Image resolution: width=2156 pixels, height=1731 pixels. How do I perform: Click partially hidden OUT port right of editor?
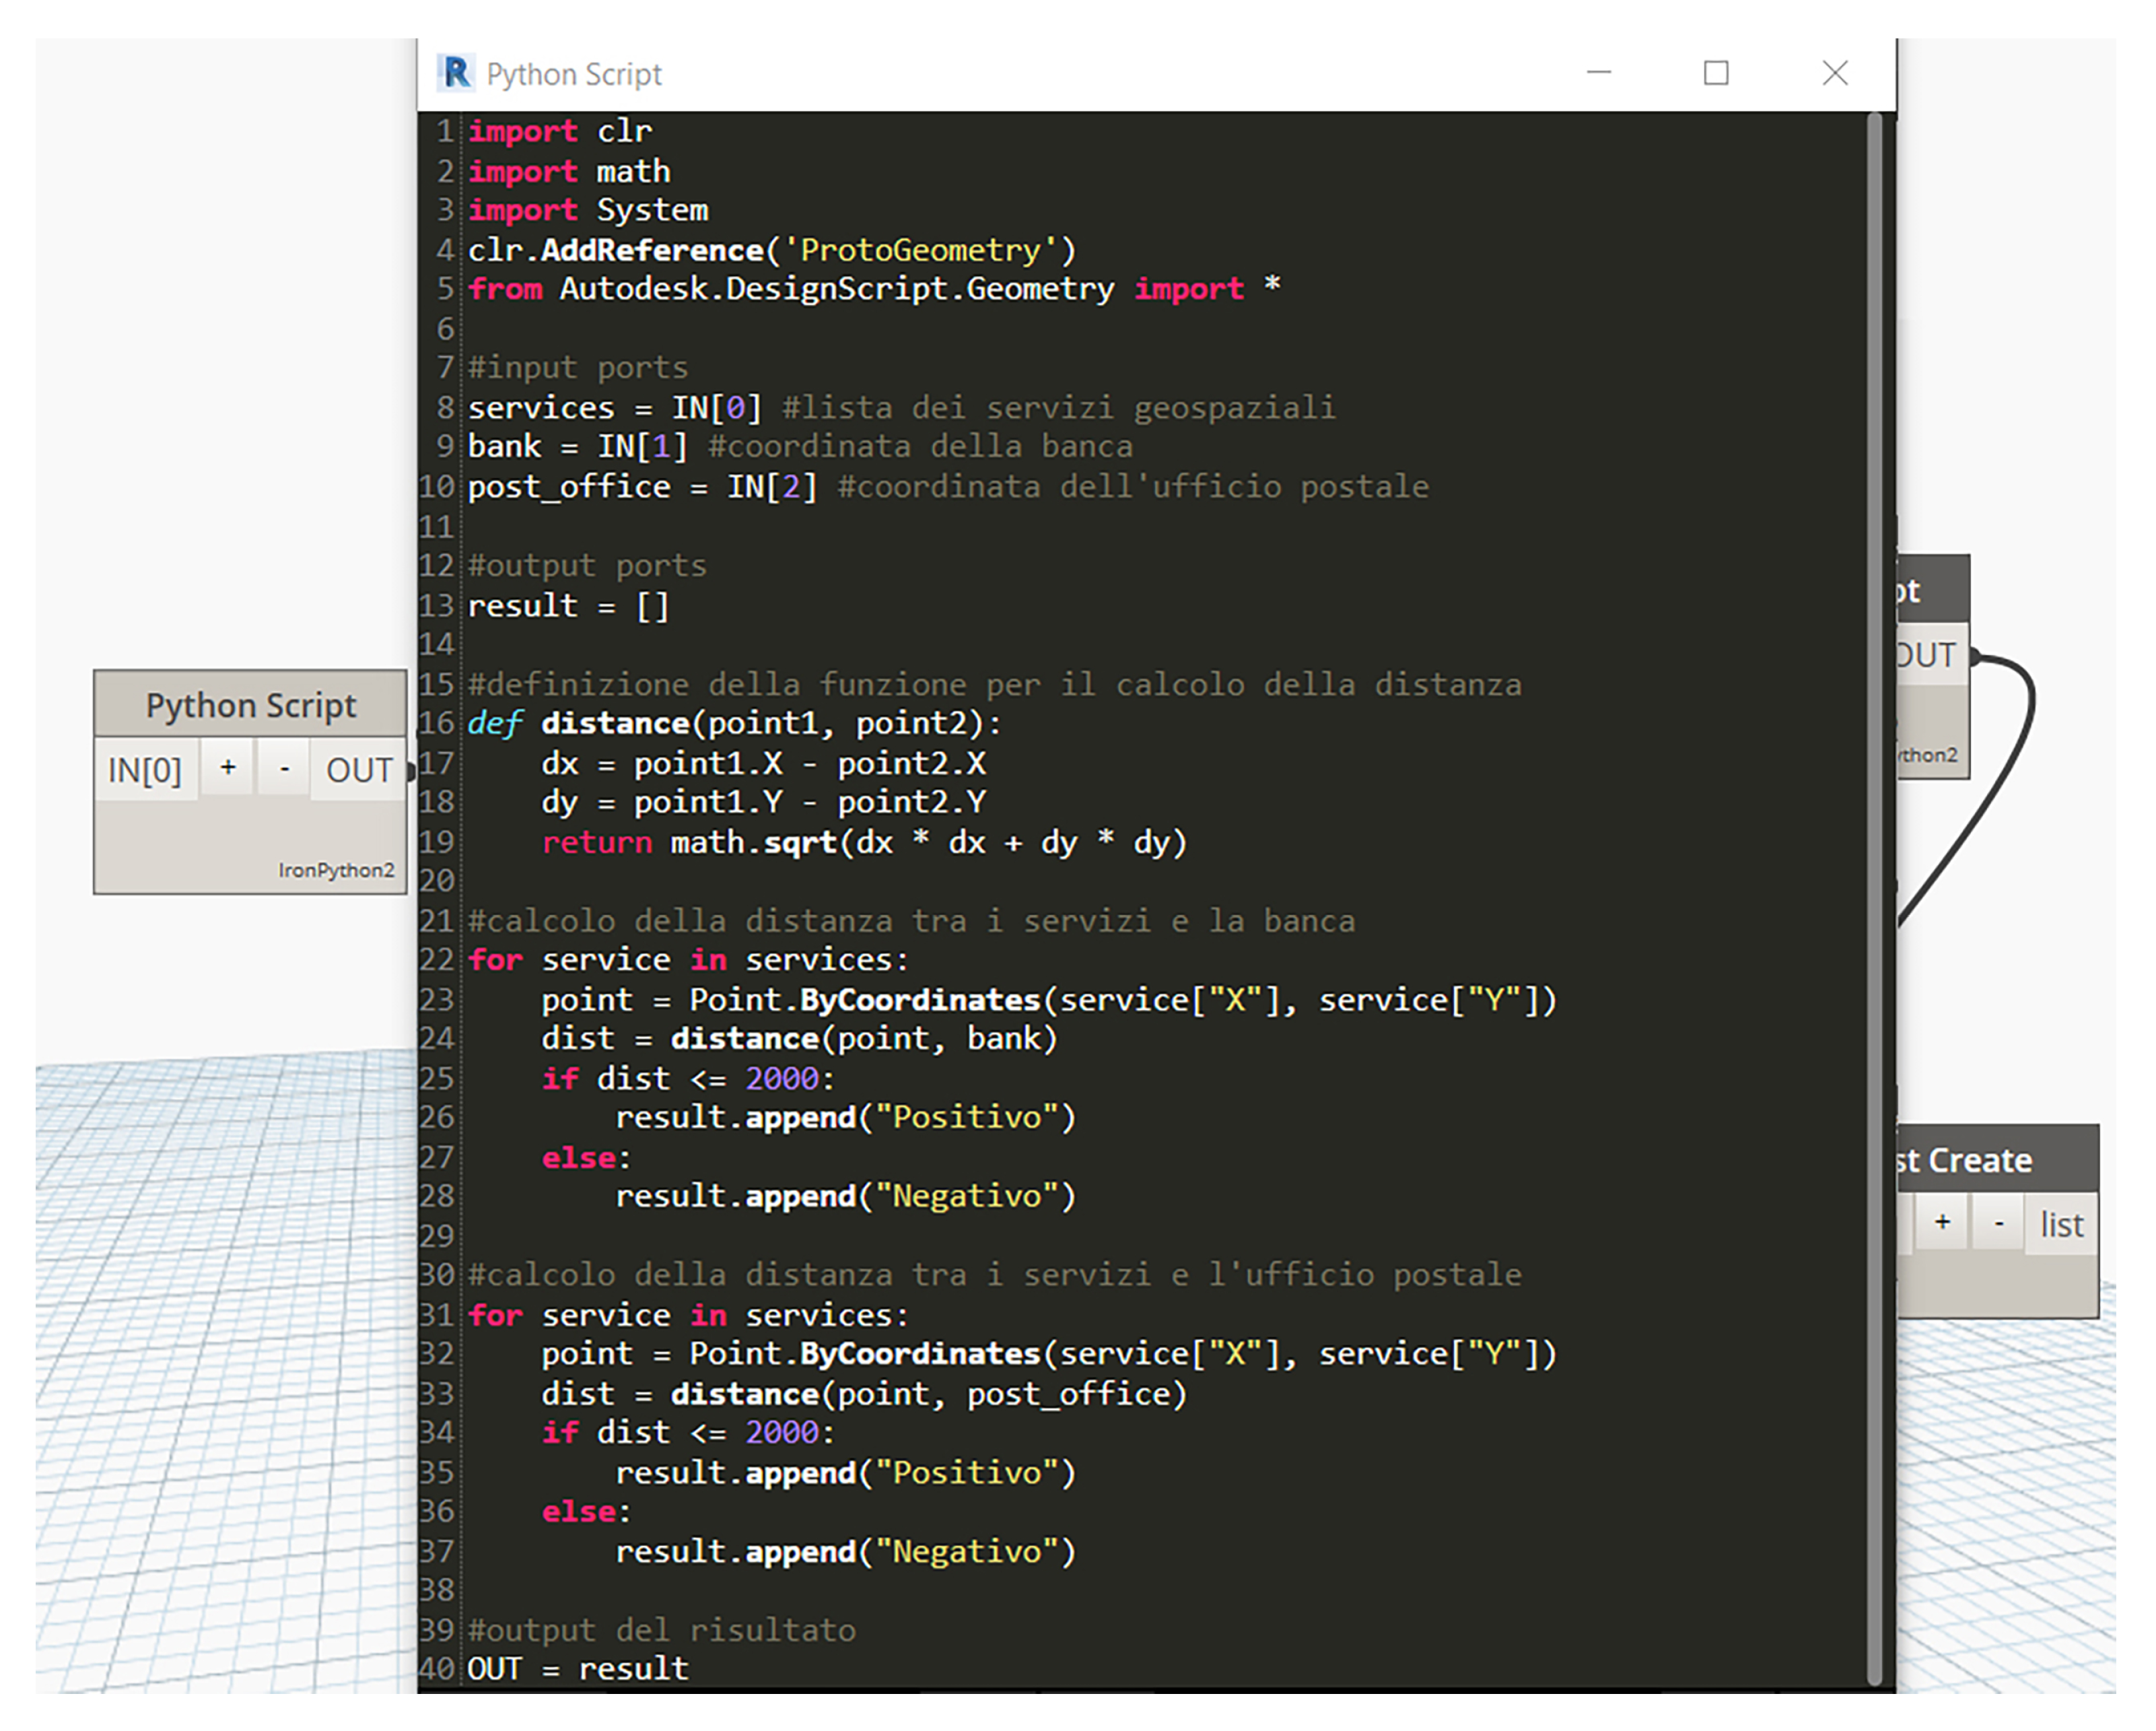[1928, 655]
